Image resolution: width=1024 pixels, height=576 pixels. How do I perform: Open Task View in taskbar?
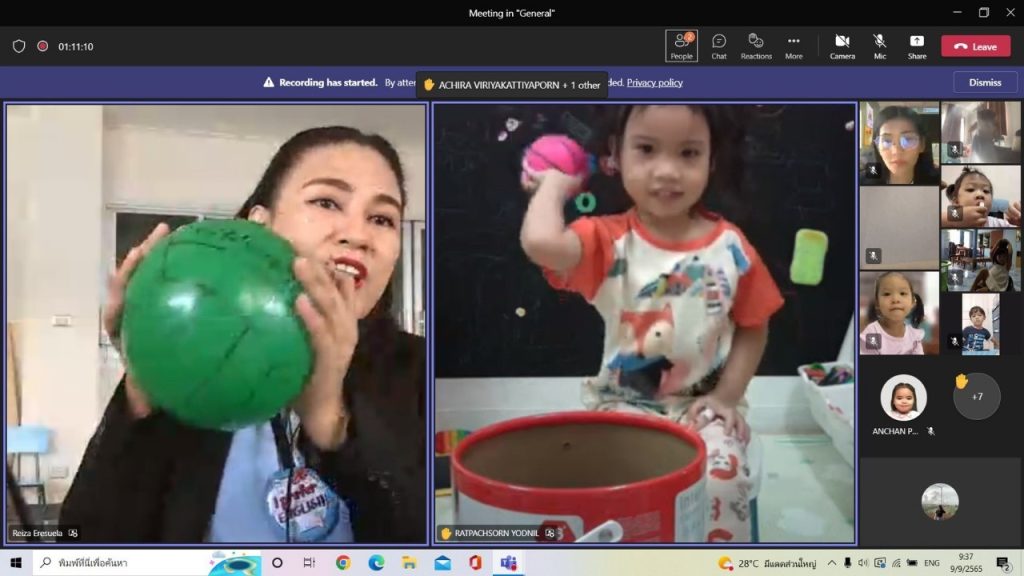click(x=310, y=562)
